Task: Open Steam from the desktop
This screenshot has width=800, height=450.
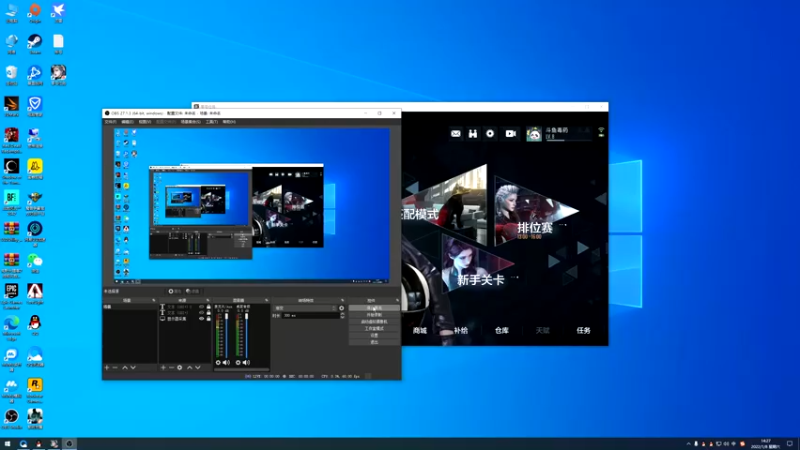Action: 35,44
